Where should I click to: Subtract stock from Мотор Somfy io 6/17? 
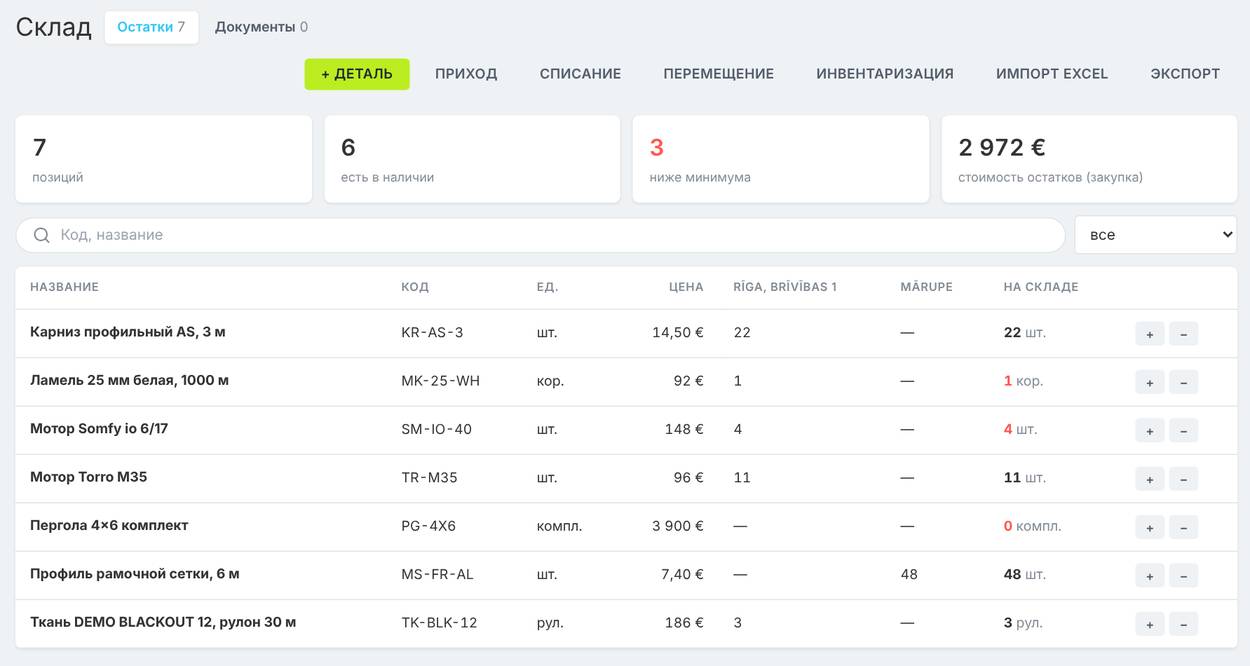pyautogui.click(x=1183, y=430)
